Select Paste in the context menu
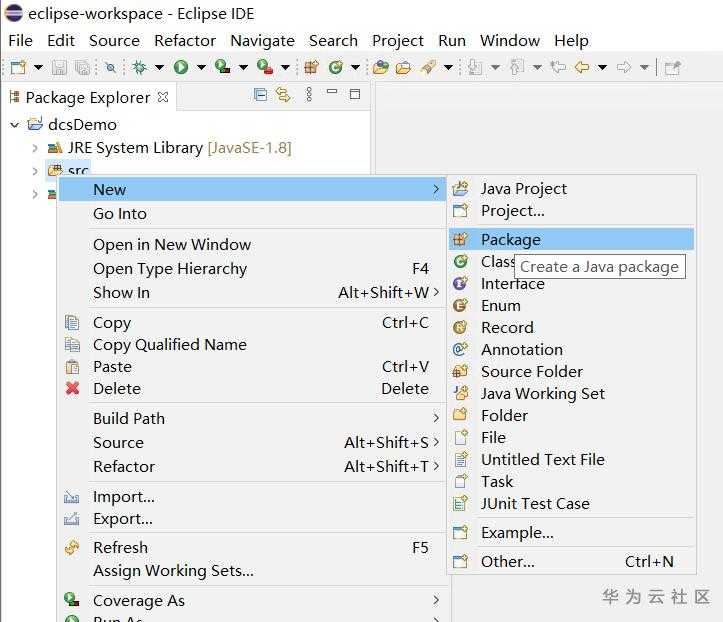This screenshot has width=723, height=622. coord(252,367)
